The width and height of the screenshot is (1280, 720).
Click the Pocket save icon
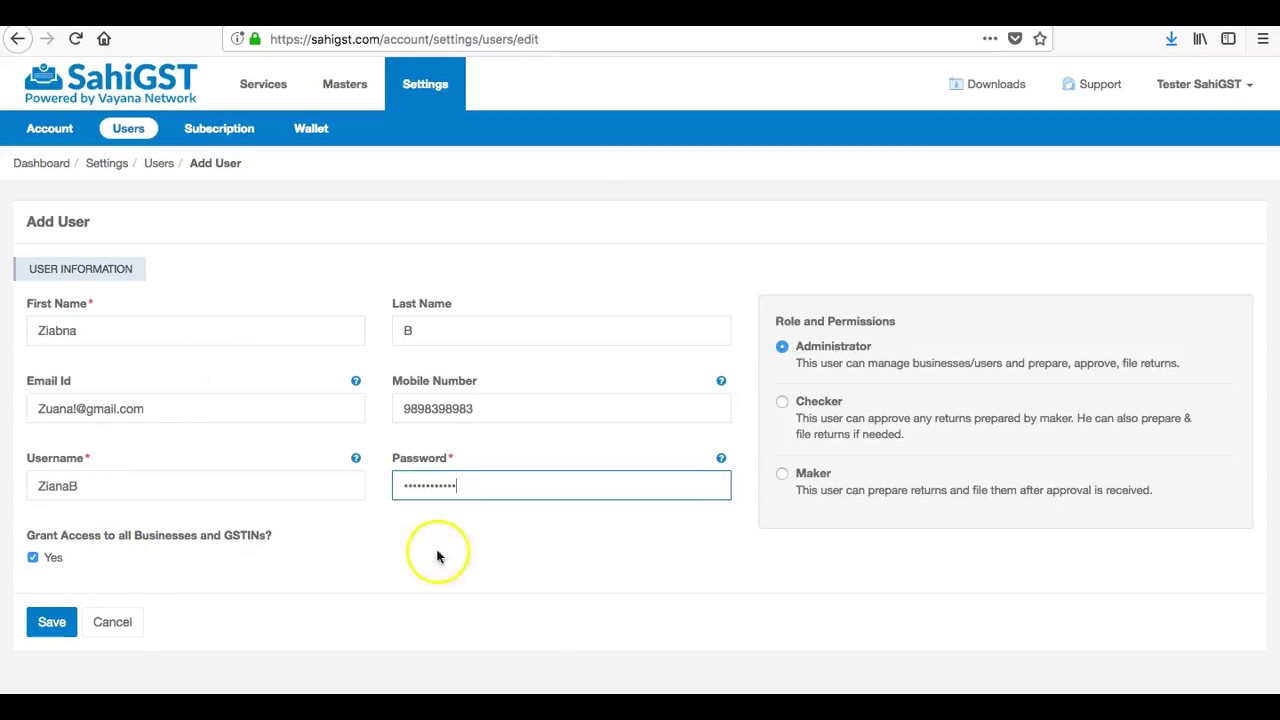[x=1015, y=39]
